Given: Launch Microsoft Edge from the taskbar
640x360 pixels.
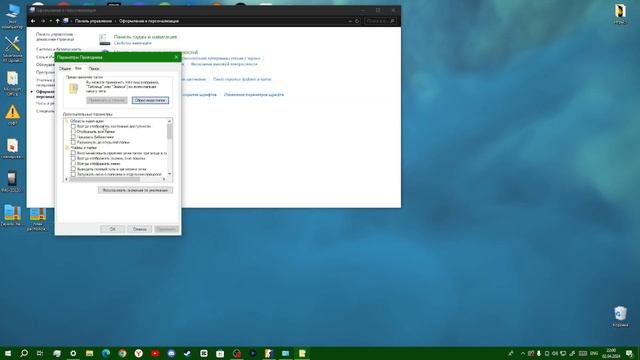Looking at the screenshot, I should (106, 353).
